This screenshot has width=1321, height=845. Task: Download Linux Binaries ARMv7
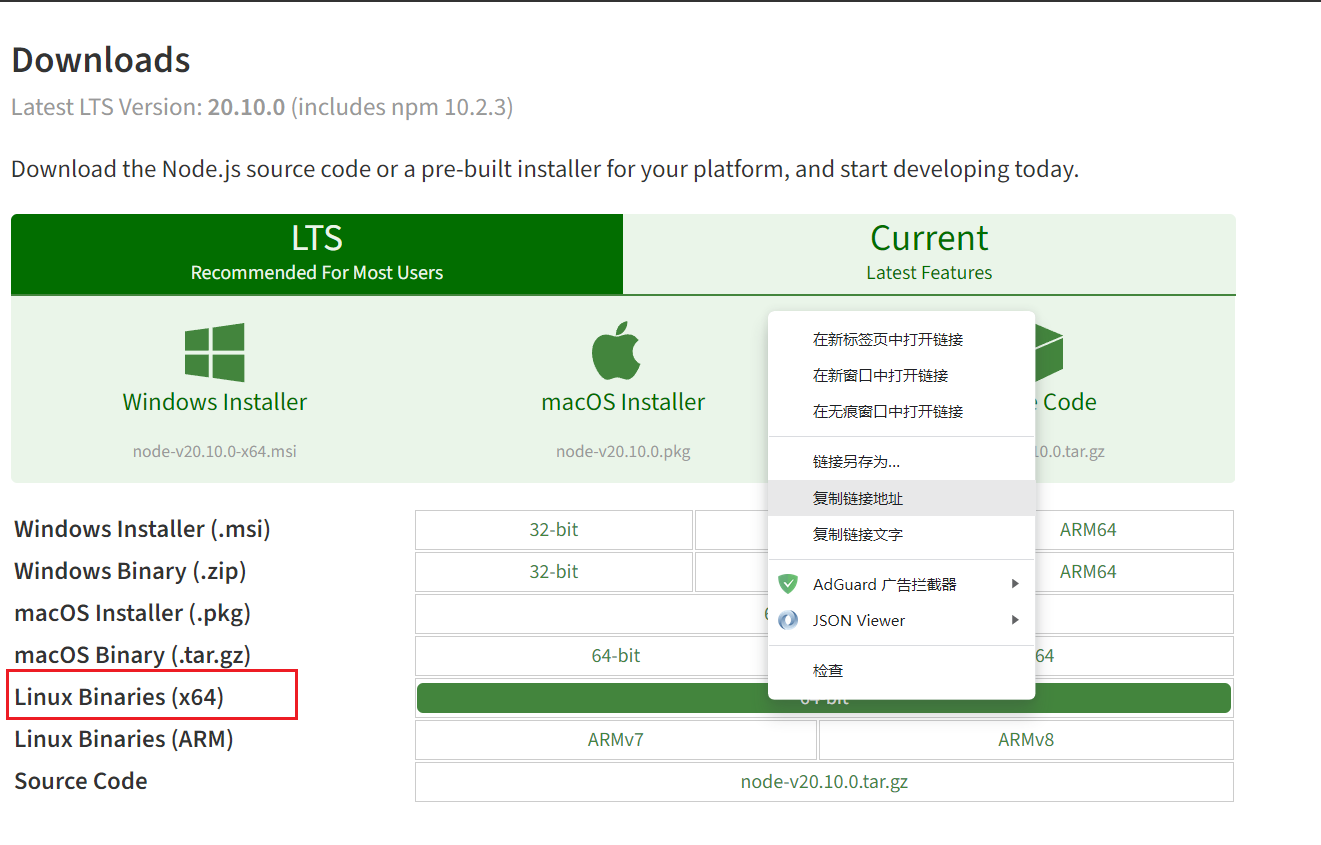[x=616, y=740]
